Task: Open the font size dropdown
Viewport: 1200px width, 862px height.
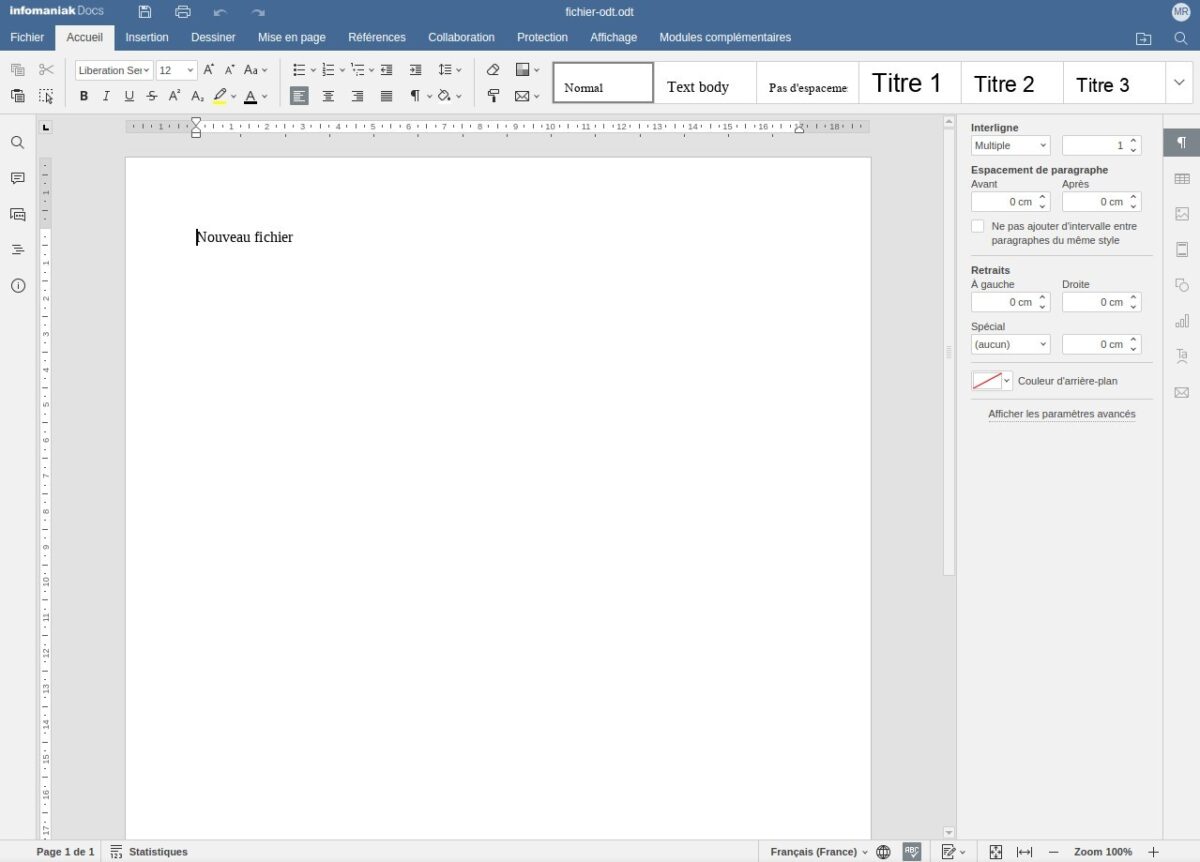Action: pos(190,70)
